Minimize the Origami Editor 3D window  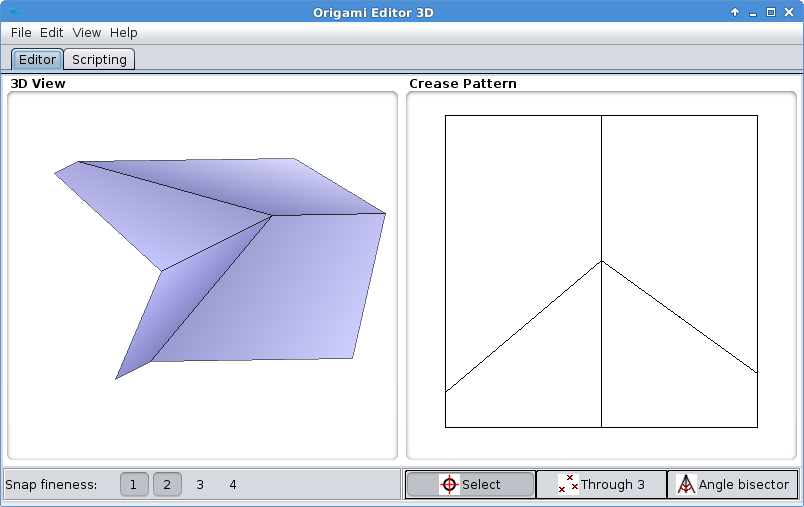click(x=753, y=12)
